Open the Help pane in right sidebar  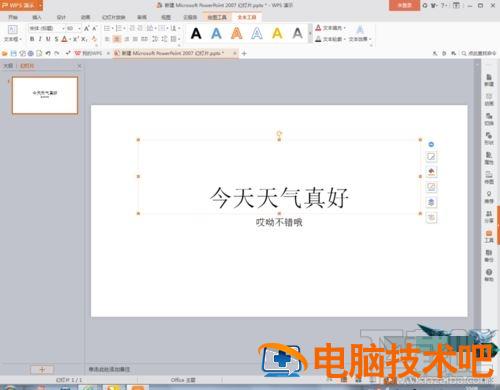point(489,275)
